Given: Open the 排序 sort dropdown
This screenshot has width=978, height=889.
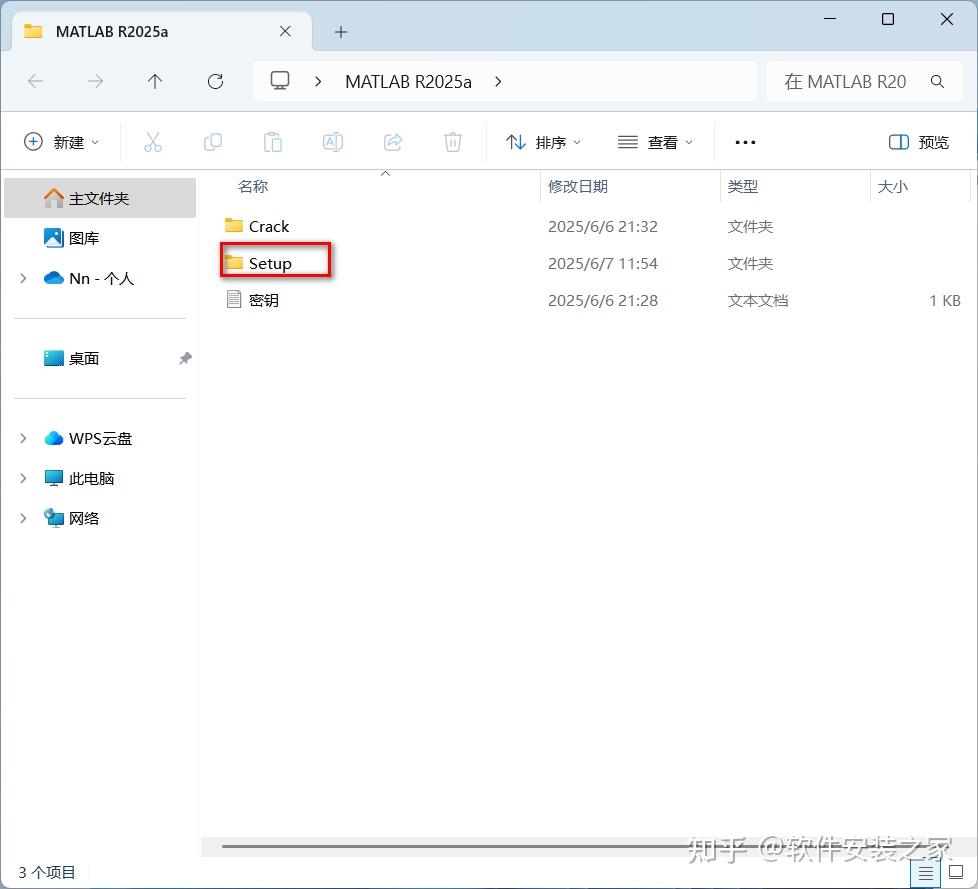Looking at the screenshot, I should click(x=543, y=142).
